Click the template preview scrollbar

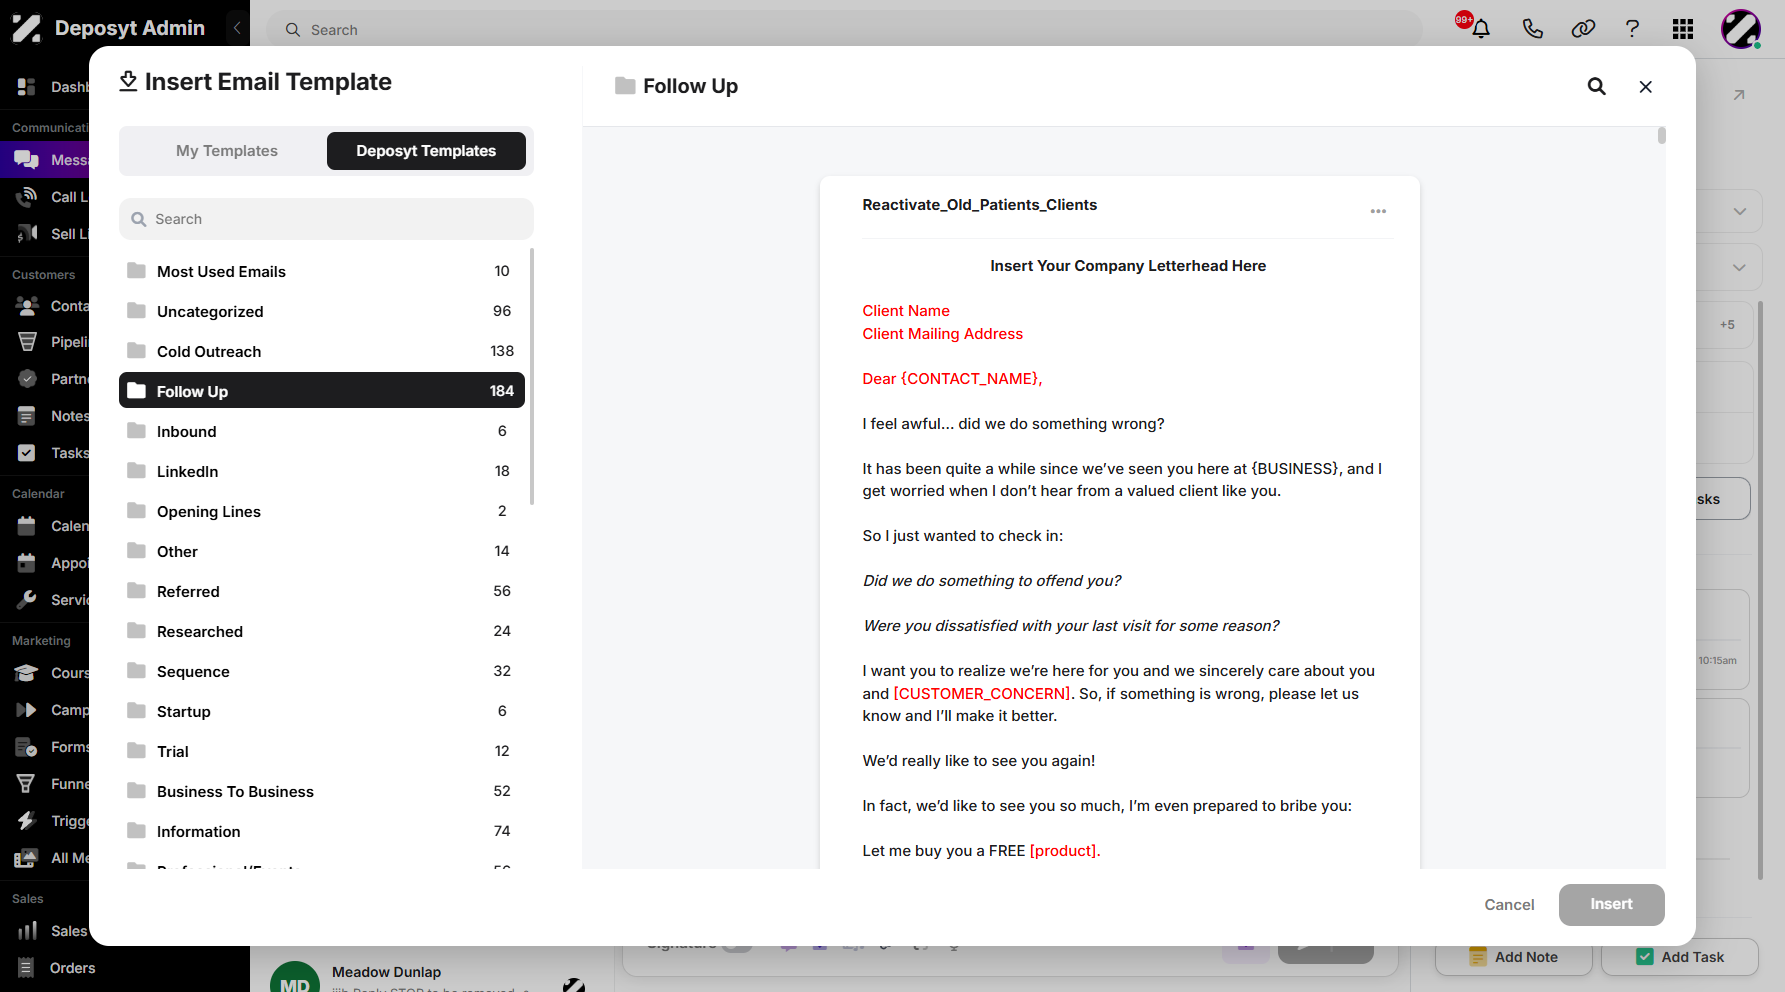(1661, 135)
